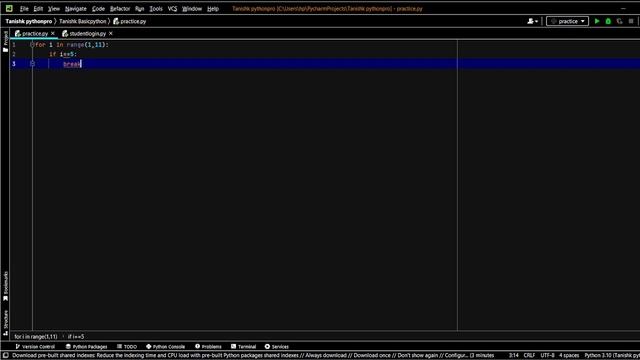Open the VCS menu
Viewport: 640px width, 360px height.
[x=172, y=9]
